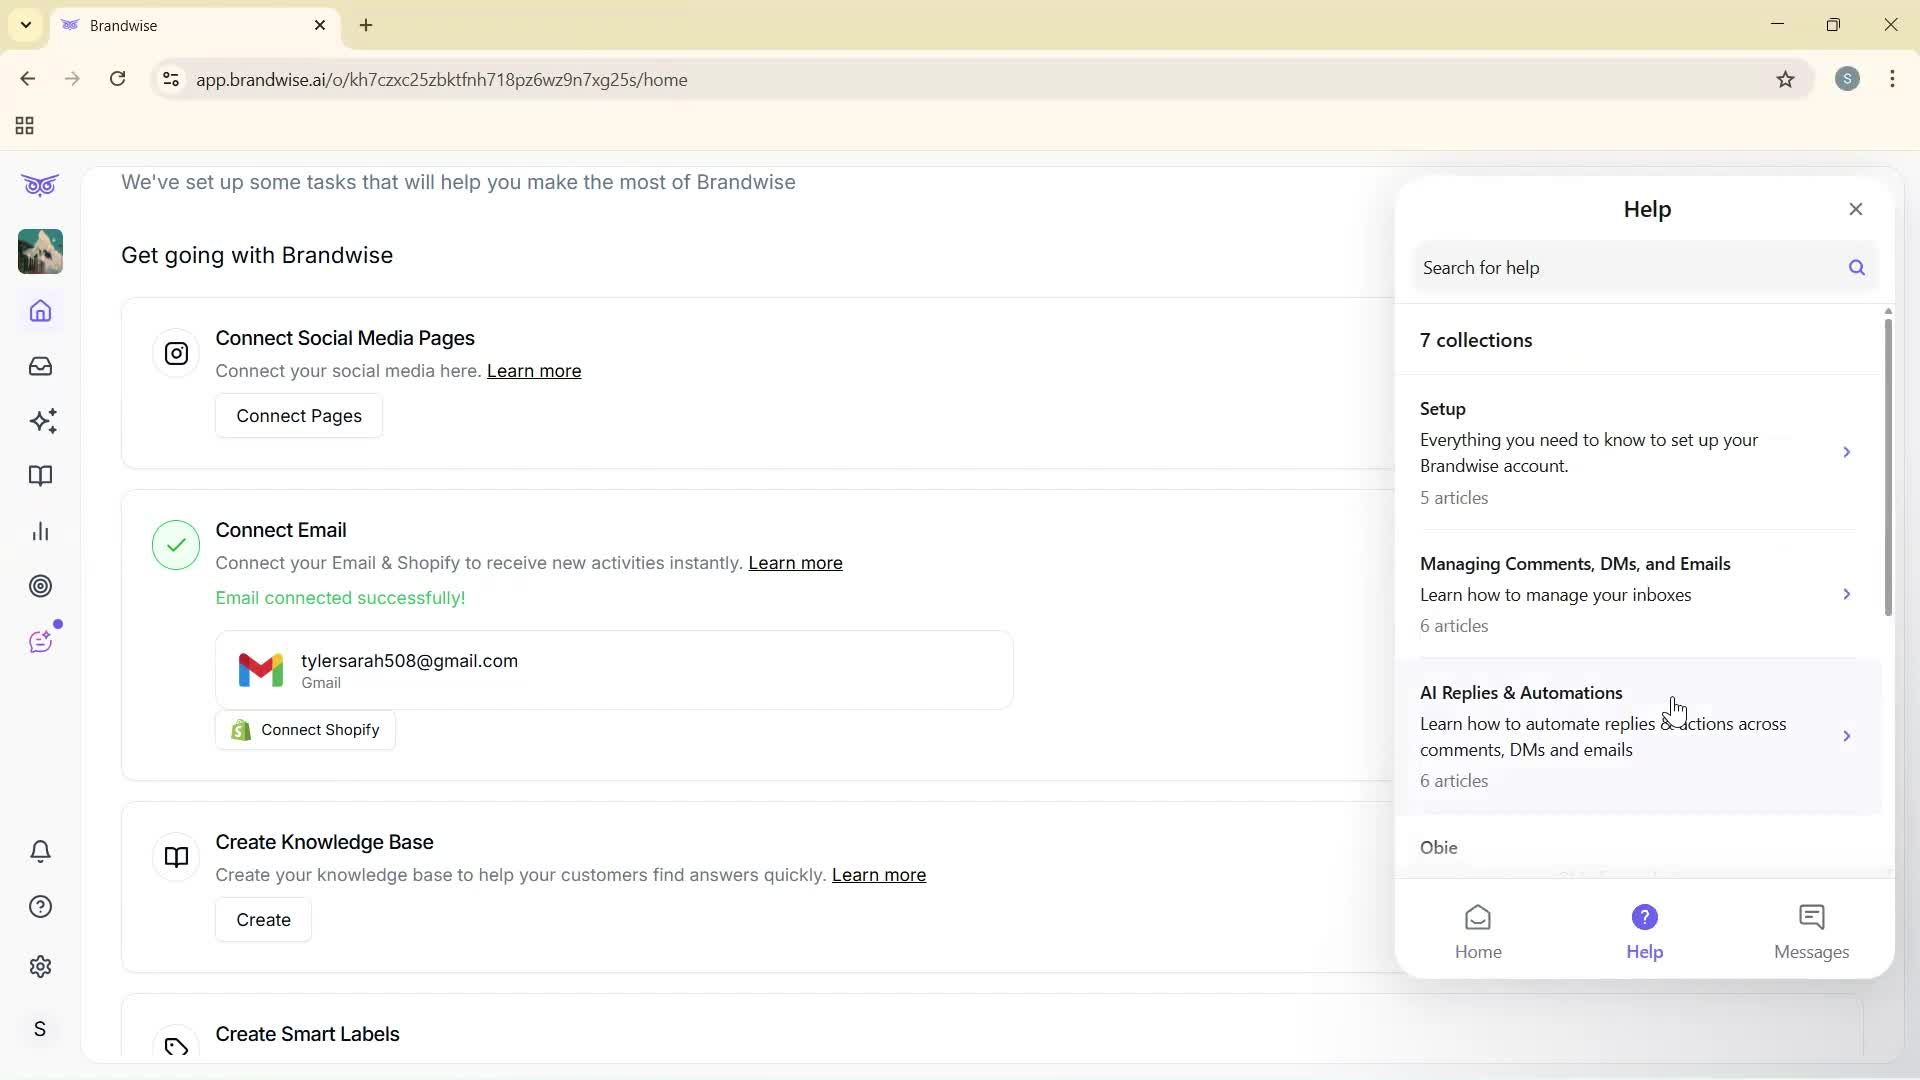Switch to the Messages tab in Help panel
Image resolution: width=1920 pixels, height=1080 pixels.
pyautogui.click(x=1811, y=929)
